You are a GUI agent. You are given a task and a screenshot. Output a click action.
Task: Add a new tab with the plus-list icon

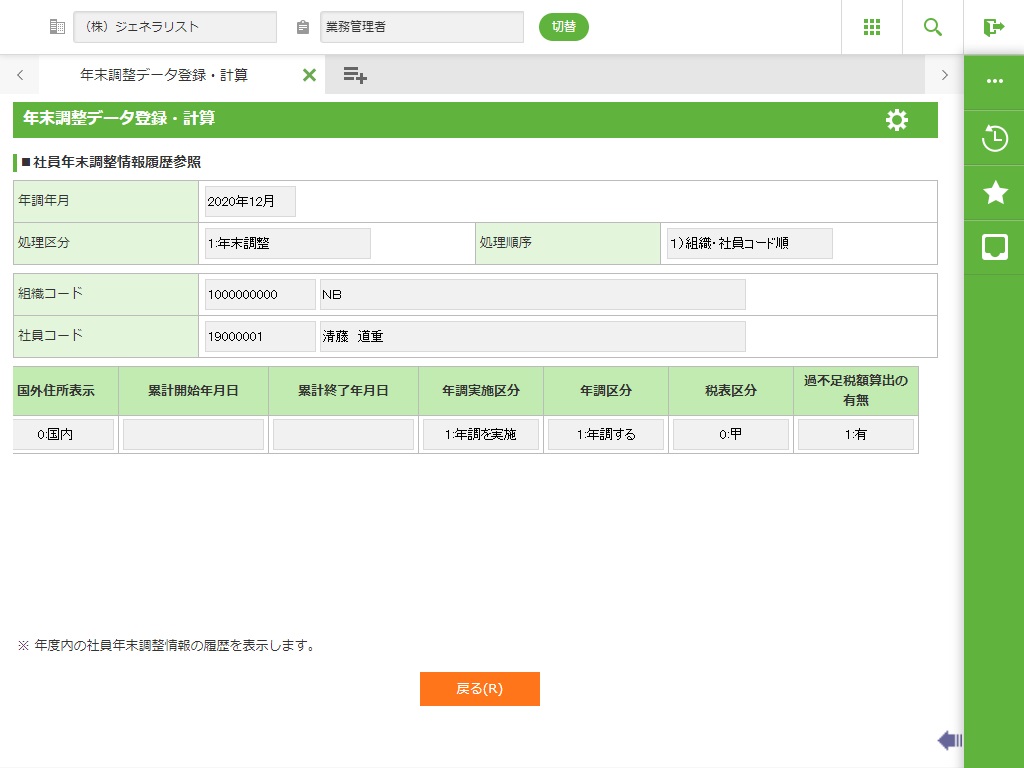coord(355,75)
